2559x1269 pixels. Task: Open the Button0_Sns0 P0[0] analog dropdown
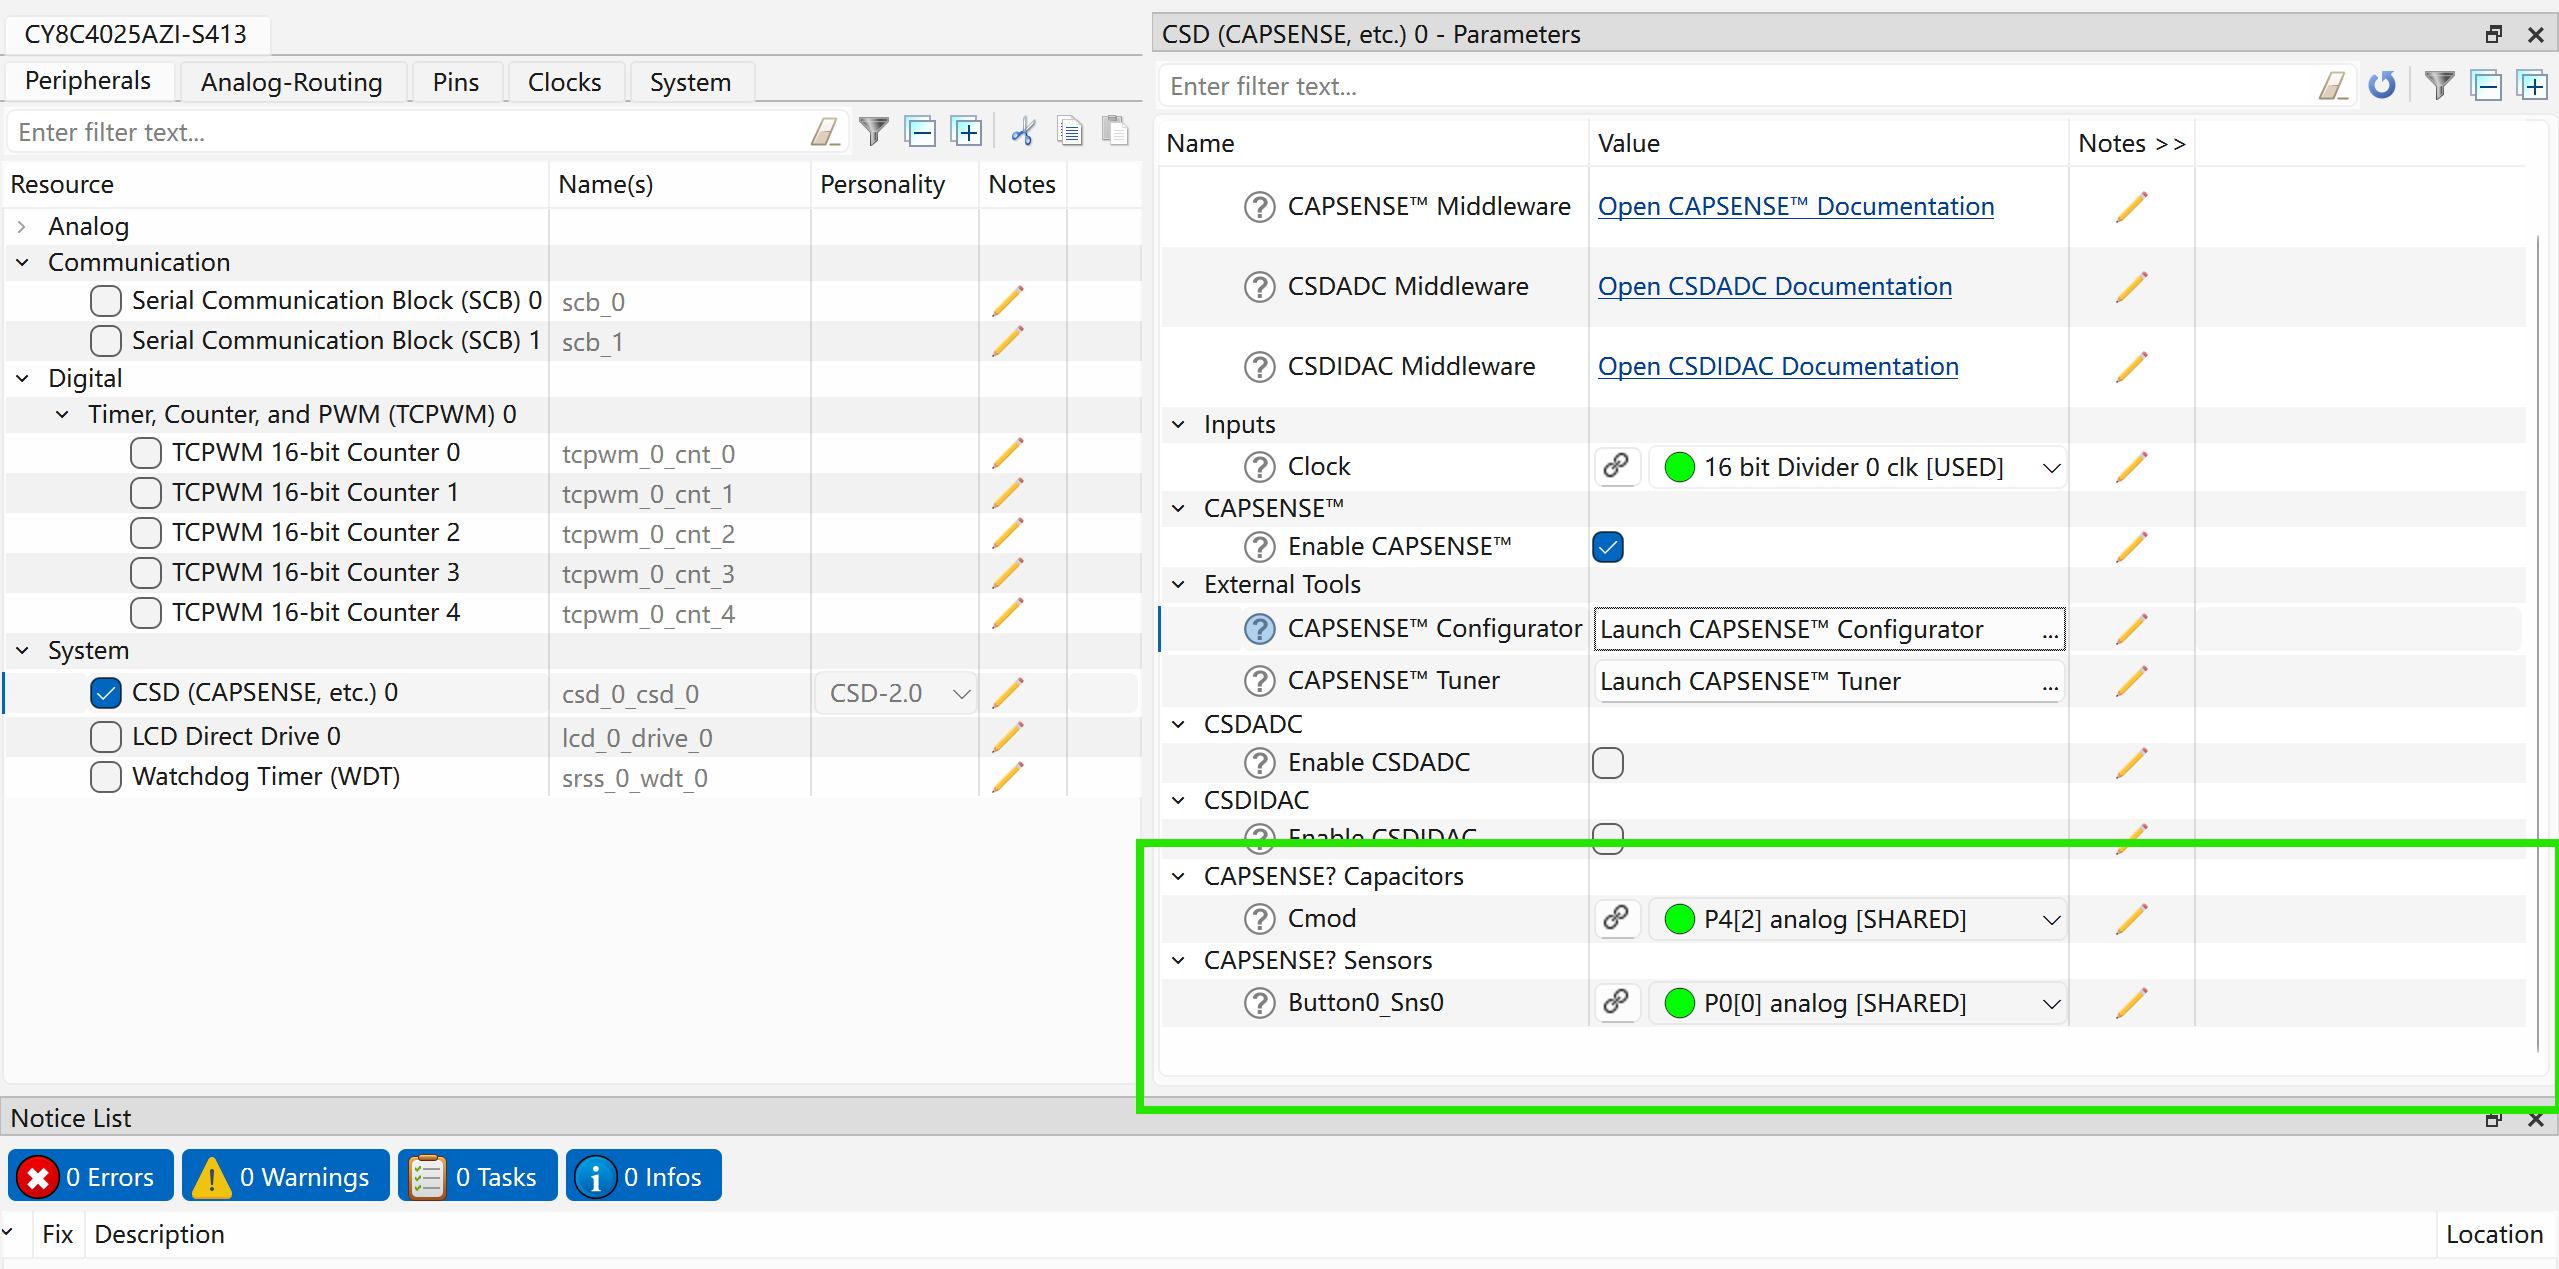pyautogui.click(x=1857, y=1003)
